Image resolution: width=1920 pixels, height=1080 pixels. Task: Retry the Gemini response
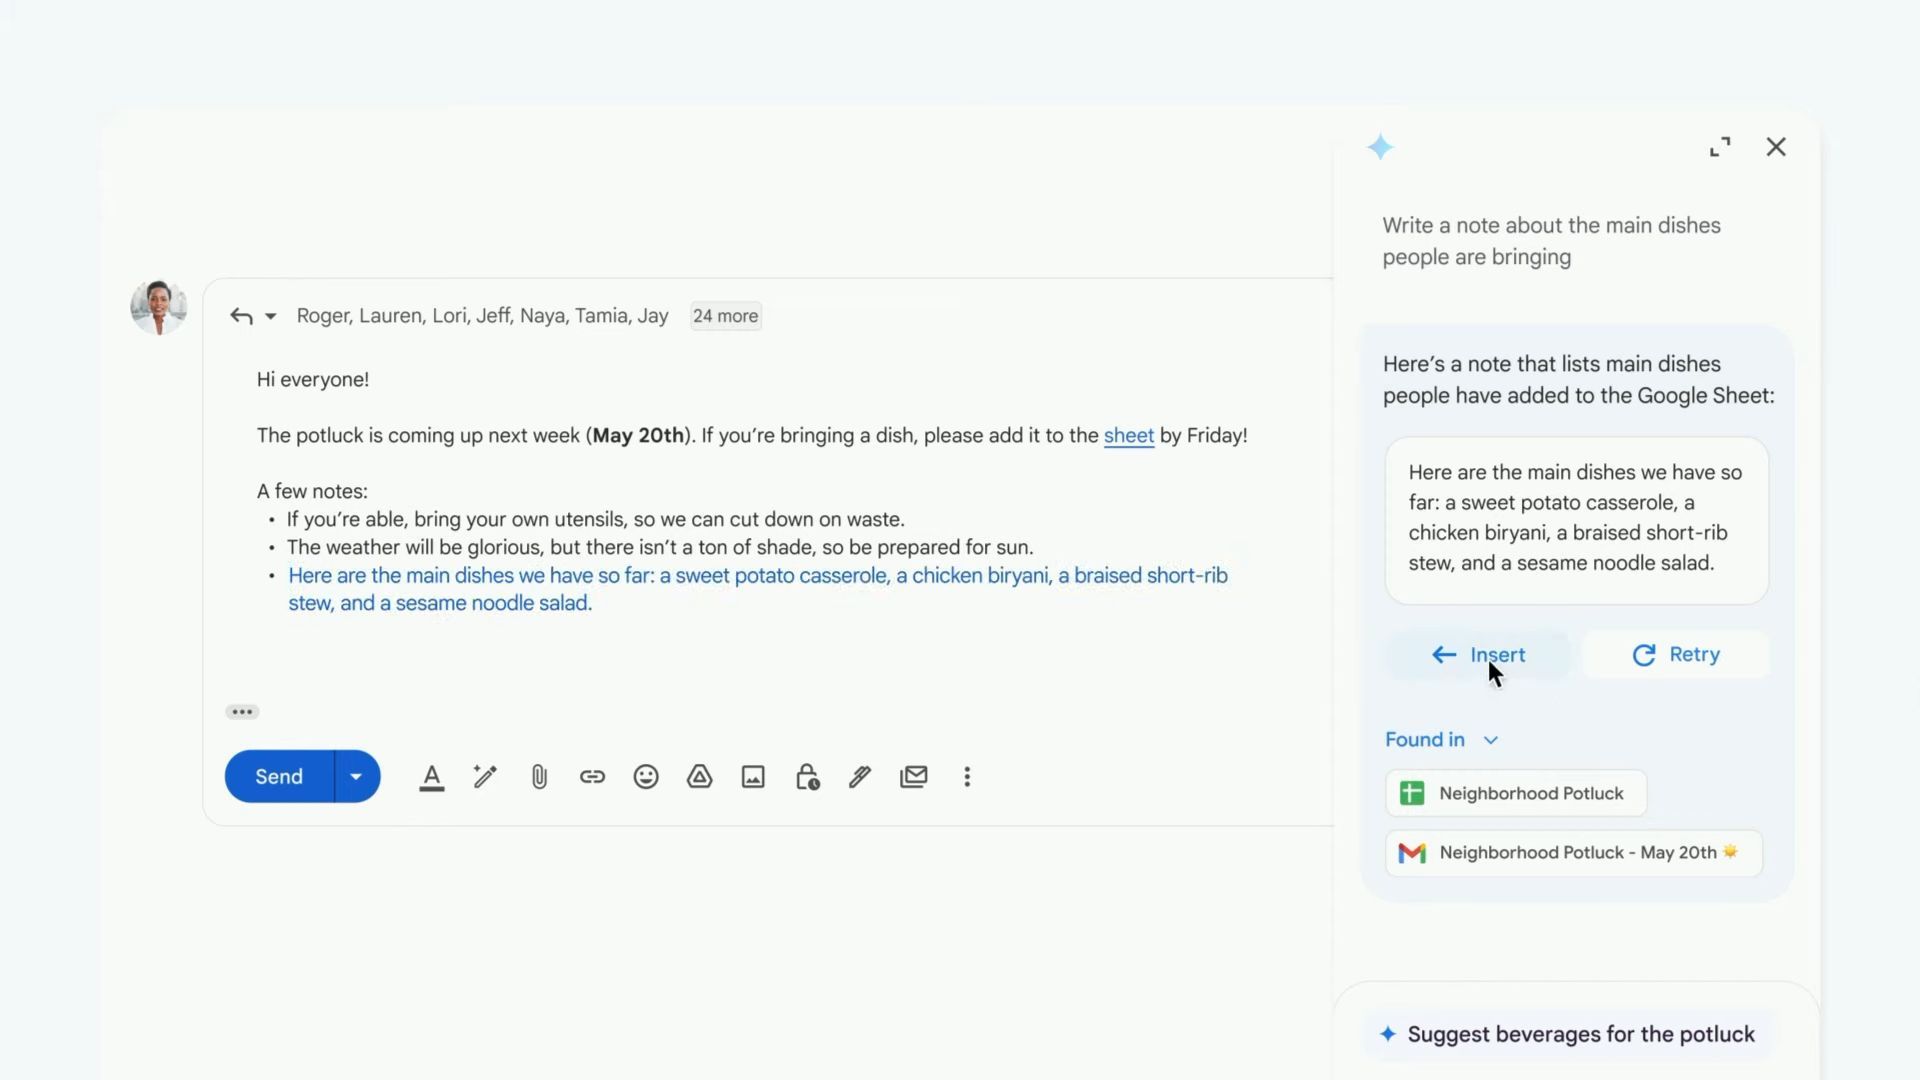pyautogui.click(x=1676, y=655)
